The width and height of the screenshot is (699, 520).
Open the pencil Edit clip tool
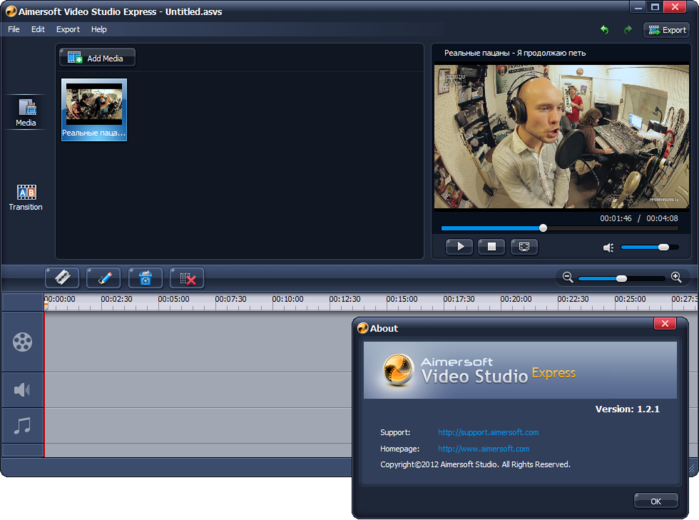(x=103, y=278)
